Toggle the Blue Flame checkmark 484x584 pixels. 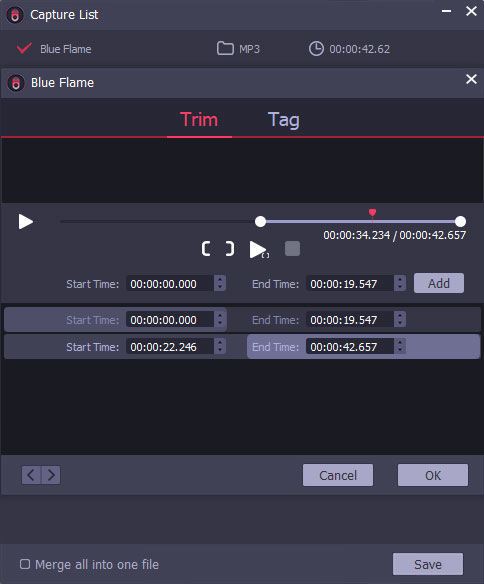tap(24, 48)
